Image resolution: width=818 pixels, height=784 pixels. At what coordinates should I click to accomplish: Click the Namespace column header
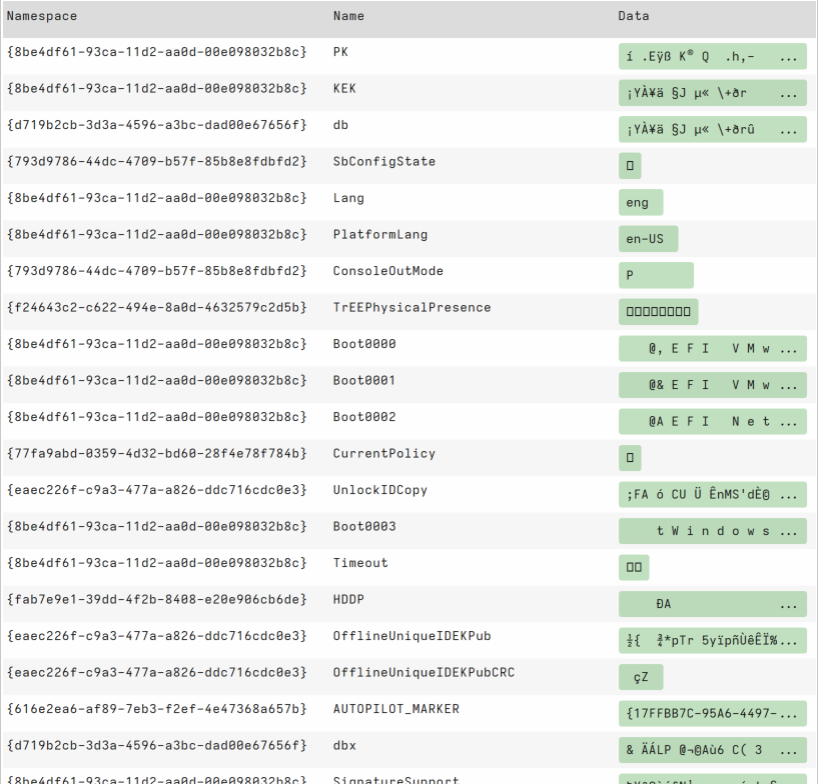pos(42,16)
